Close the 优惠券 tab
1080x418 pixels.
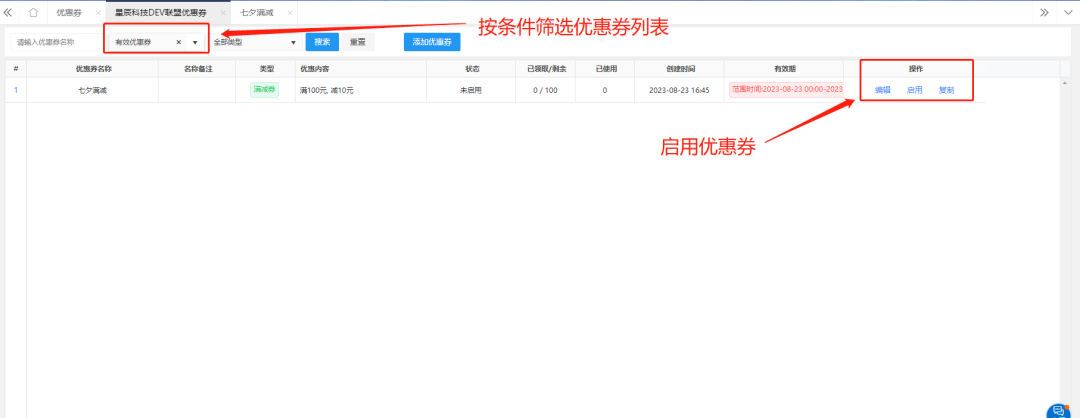click(97, 13)
